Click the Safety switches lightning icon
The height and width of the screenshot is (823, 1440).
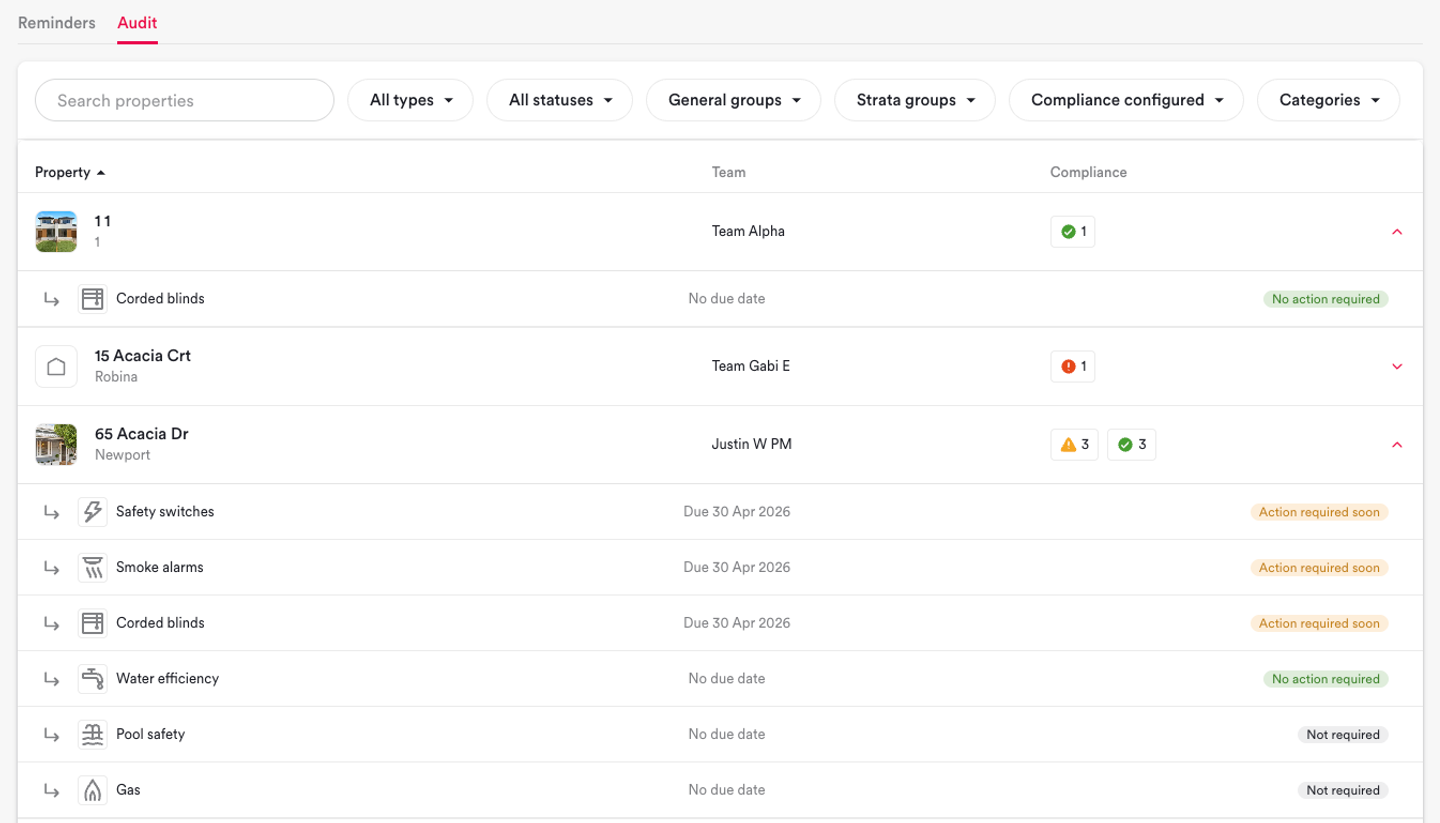click(x=92, y=512)
